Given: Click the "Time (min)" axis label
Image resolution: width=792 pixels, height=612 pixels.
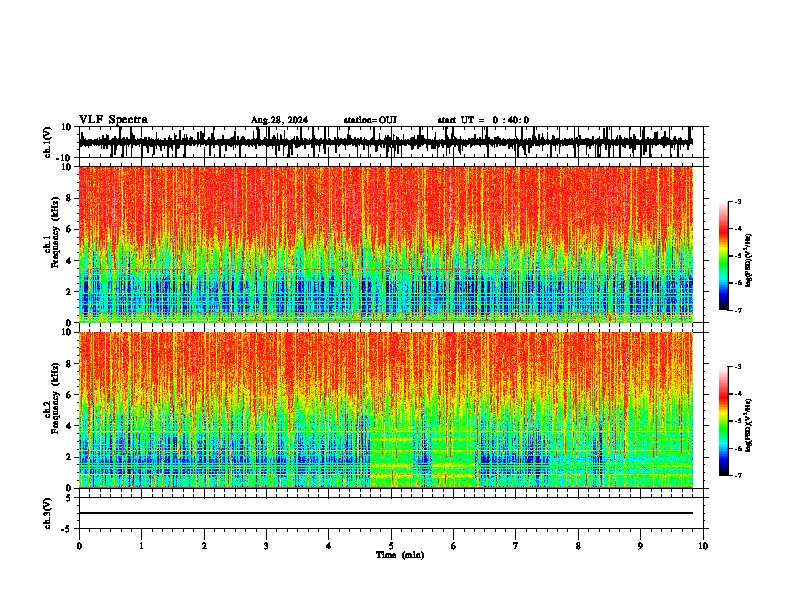Looking at the screenshot, I should point(400,555).
